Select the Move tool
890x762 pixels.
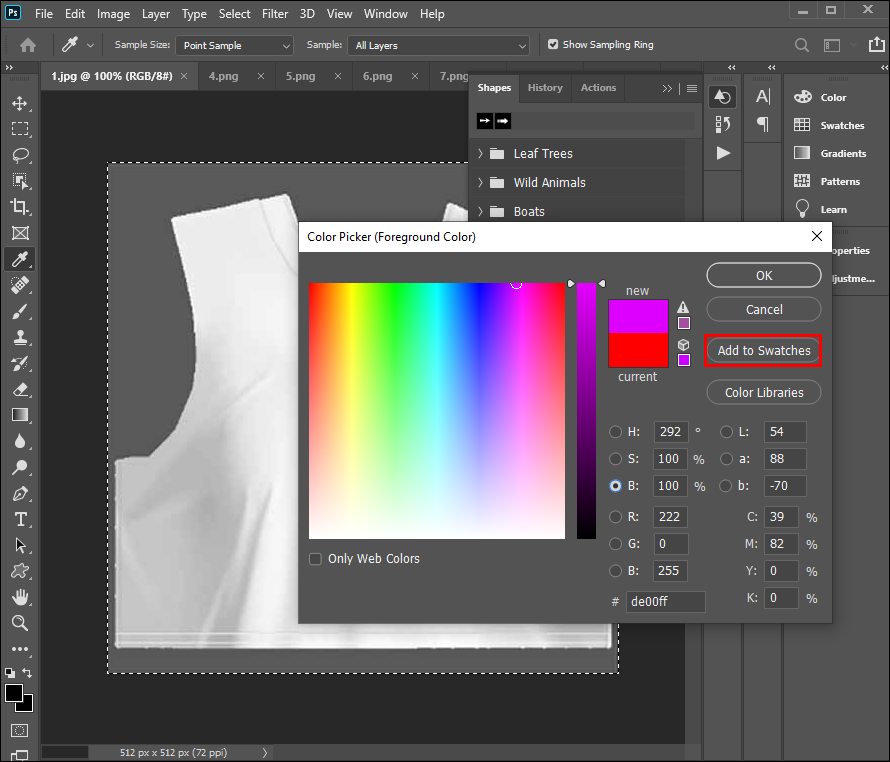coord(20,103)
